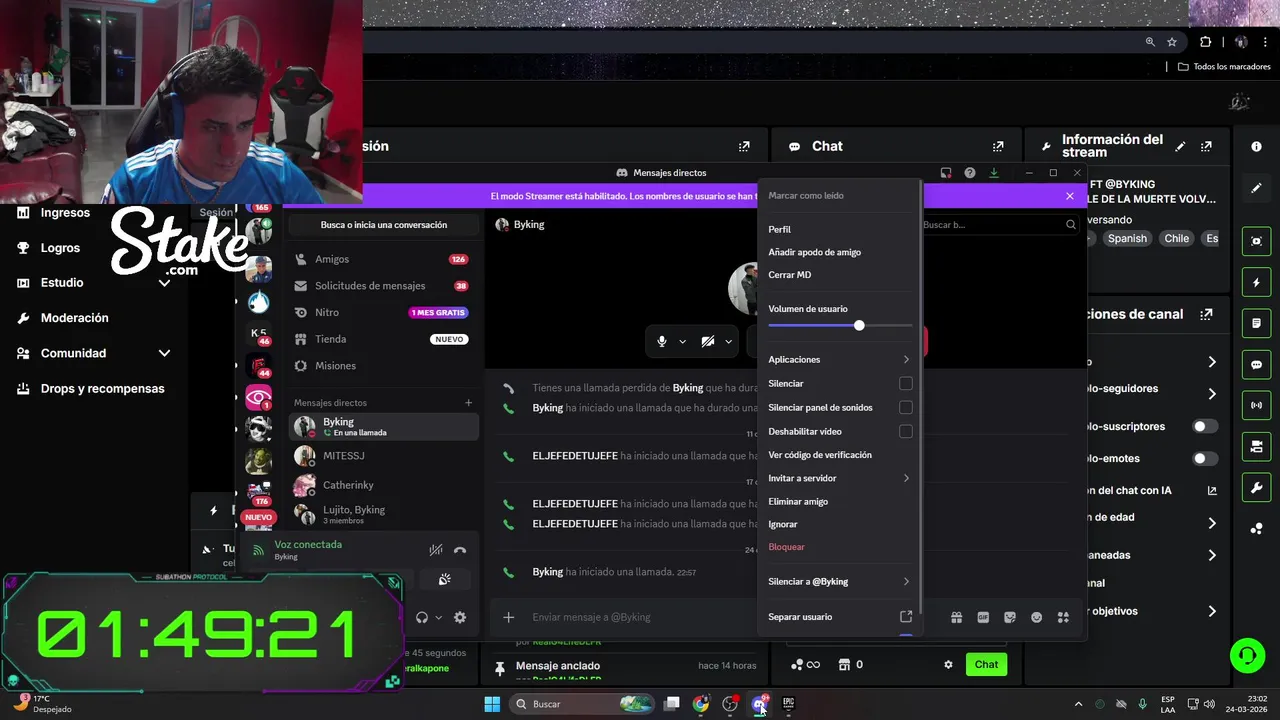Click the green headset support button
This screenshot has height=720, width=1280.
[1247, 656]
